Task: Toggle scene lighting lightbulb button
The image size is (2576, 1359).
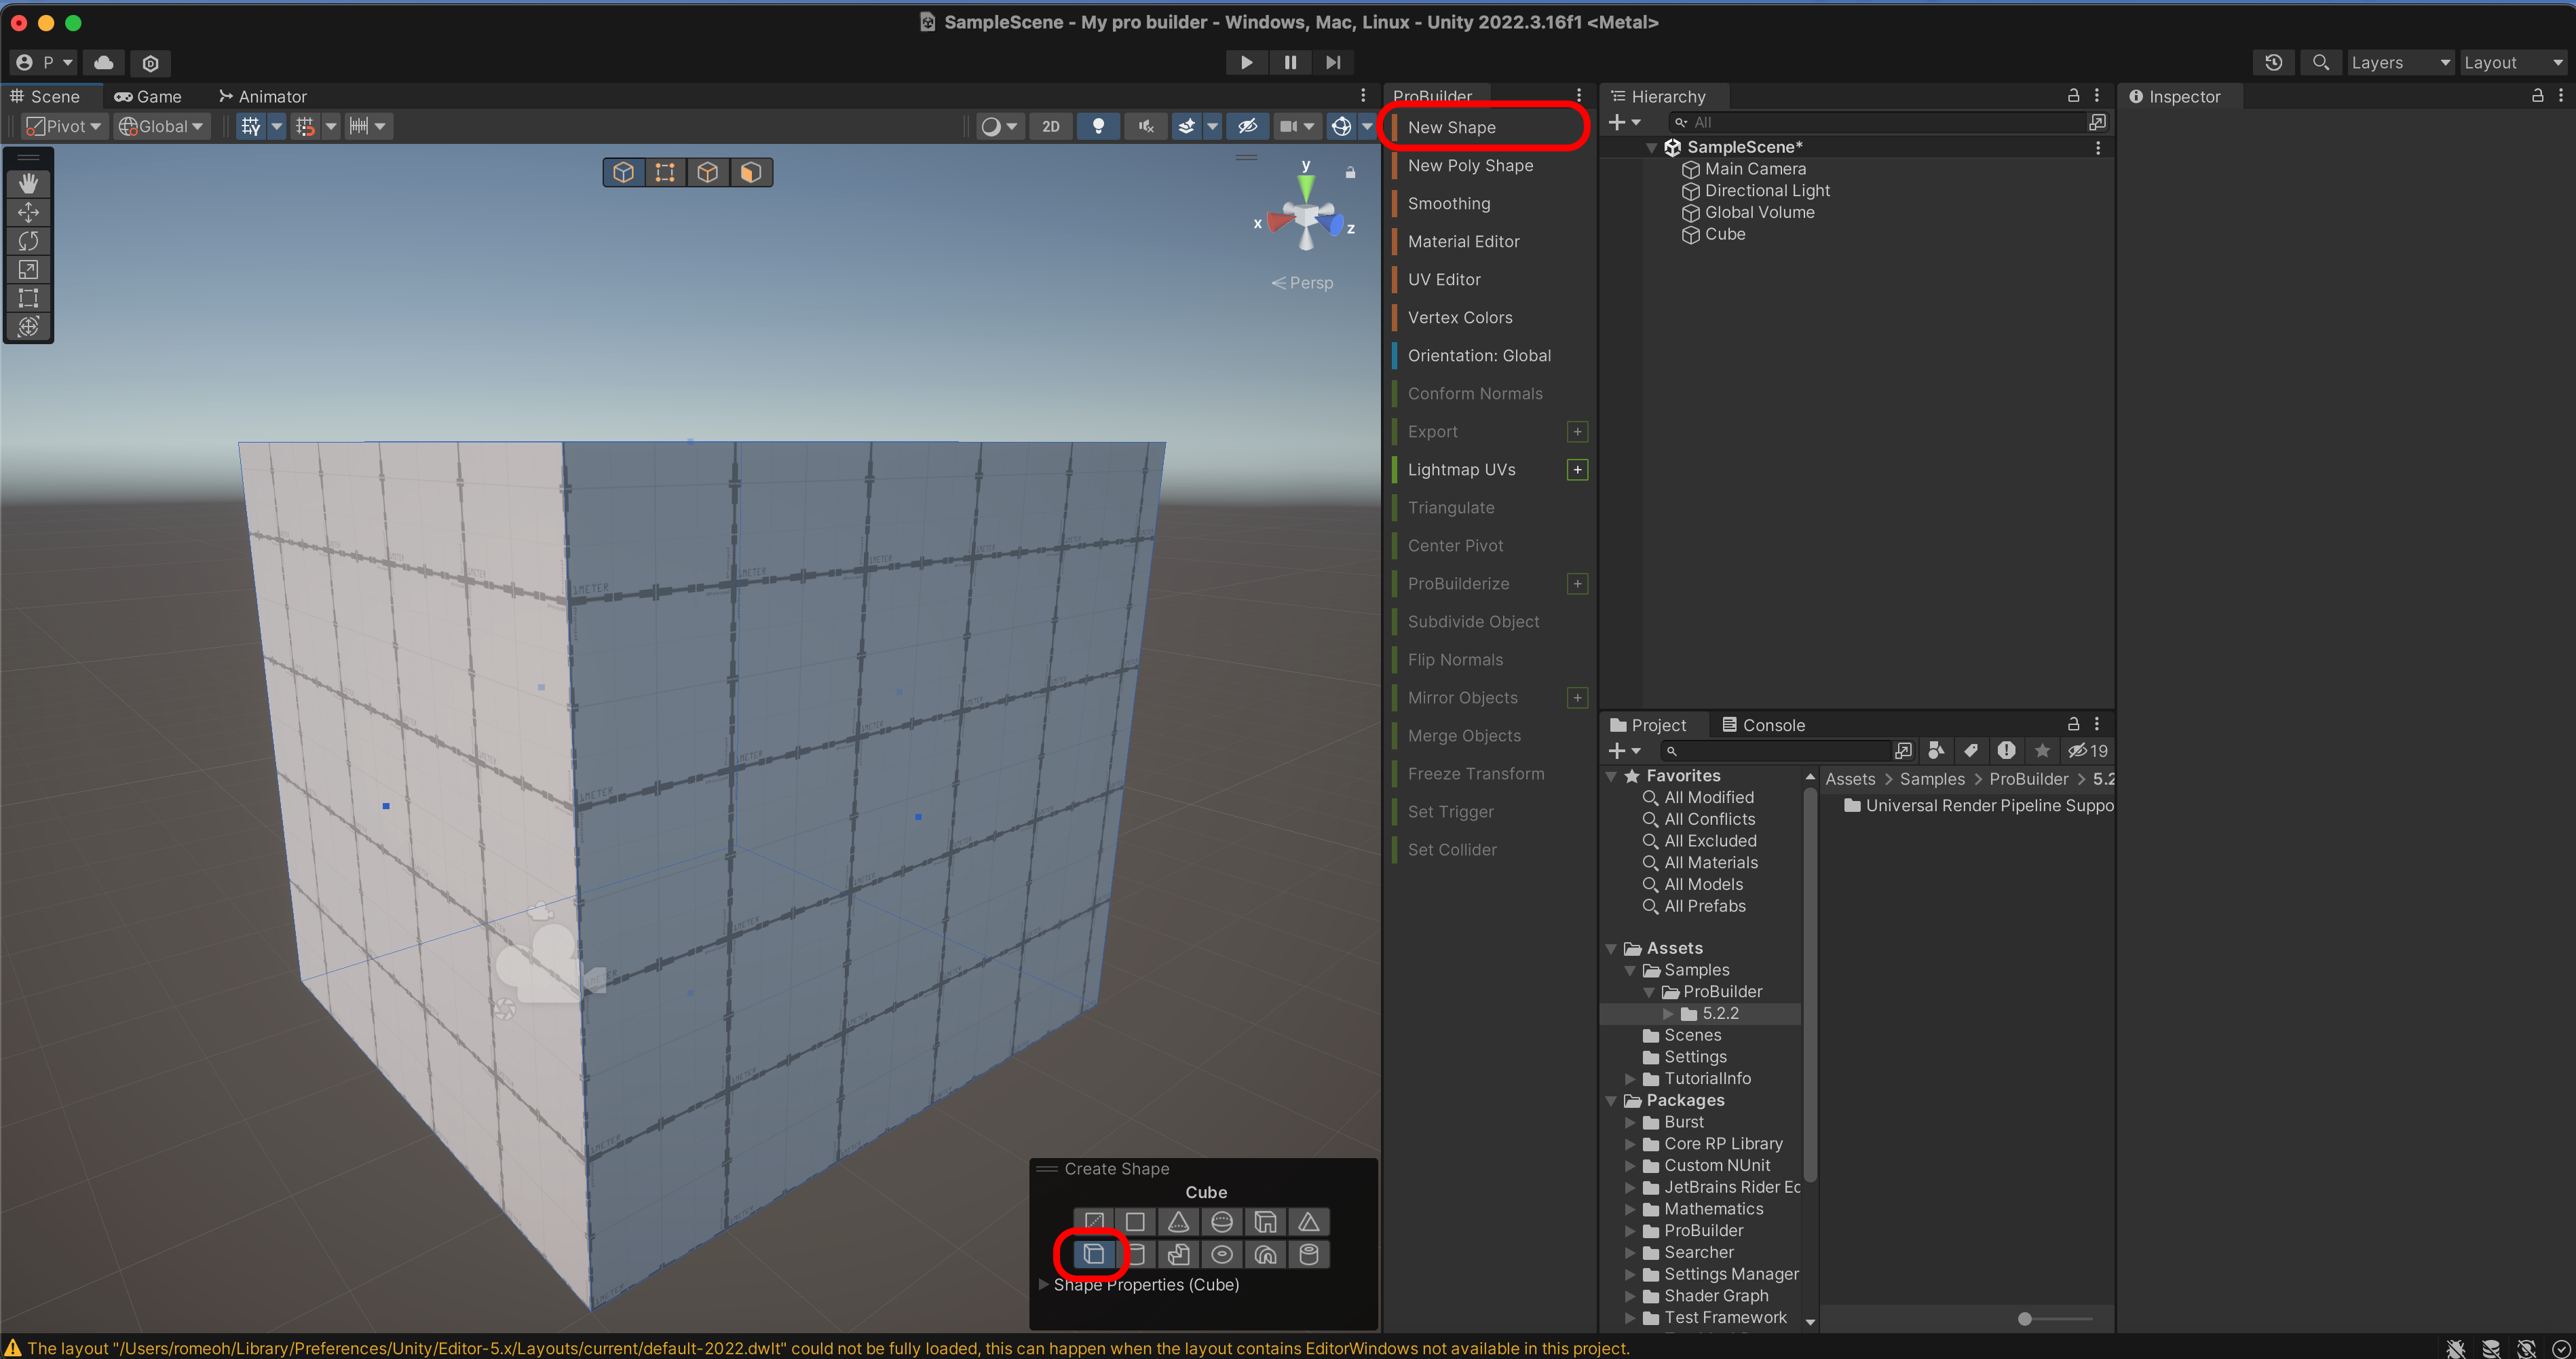Action: [1098, 126]
